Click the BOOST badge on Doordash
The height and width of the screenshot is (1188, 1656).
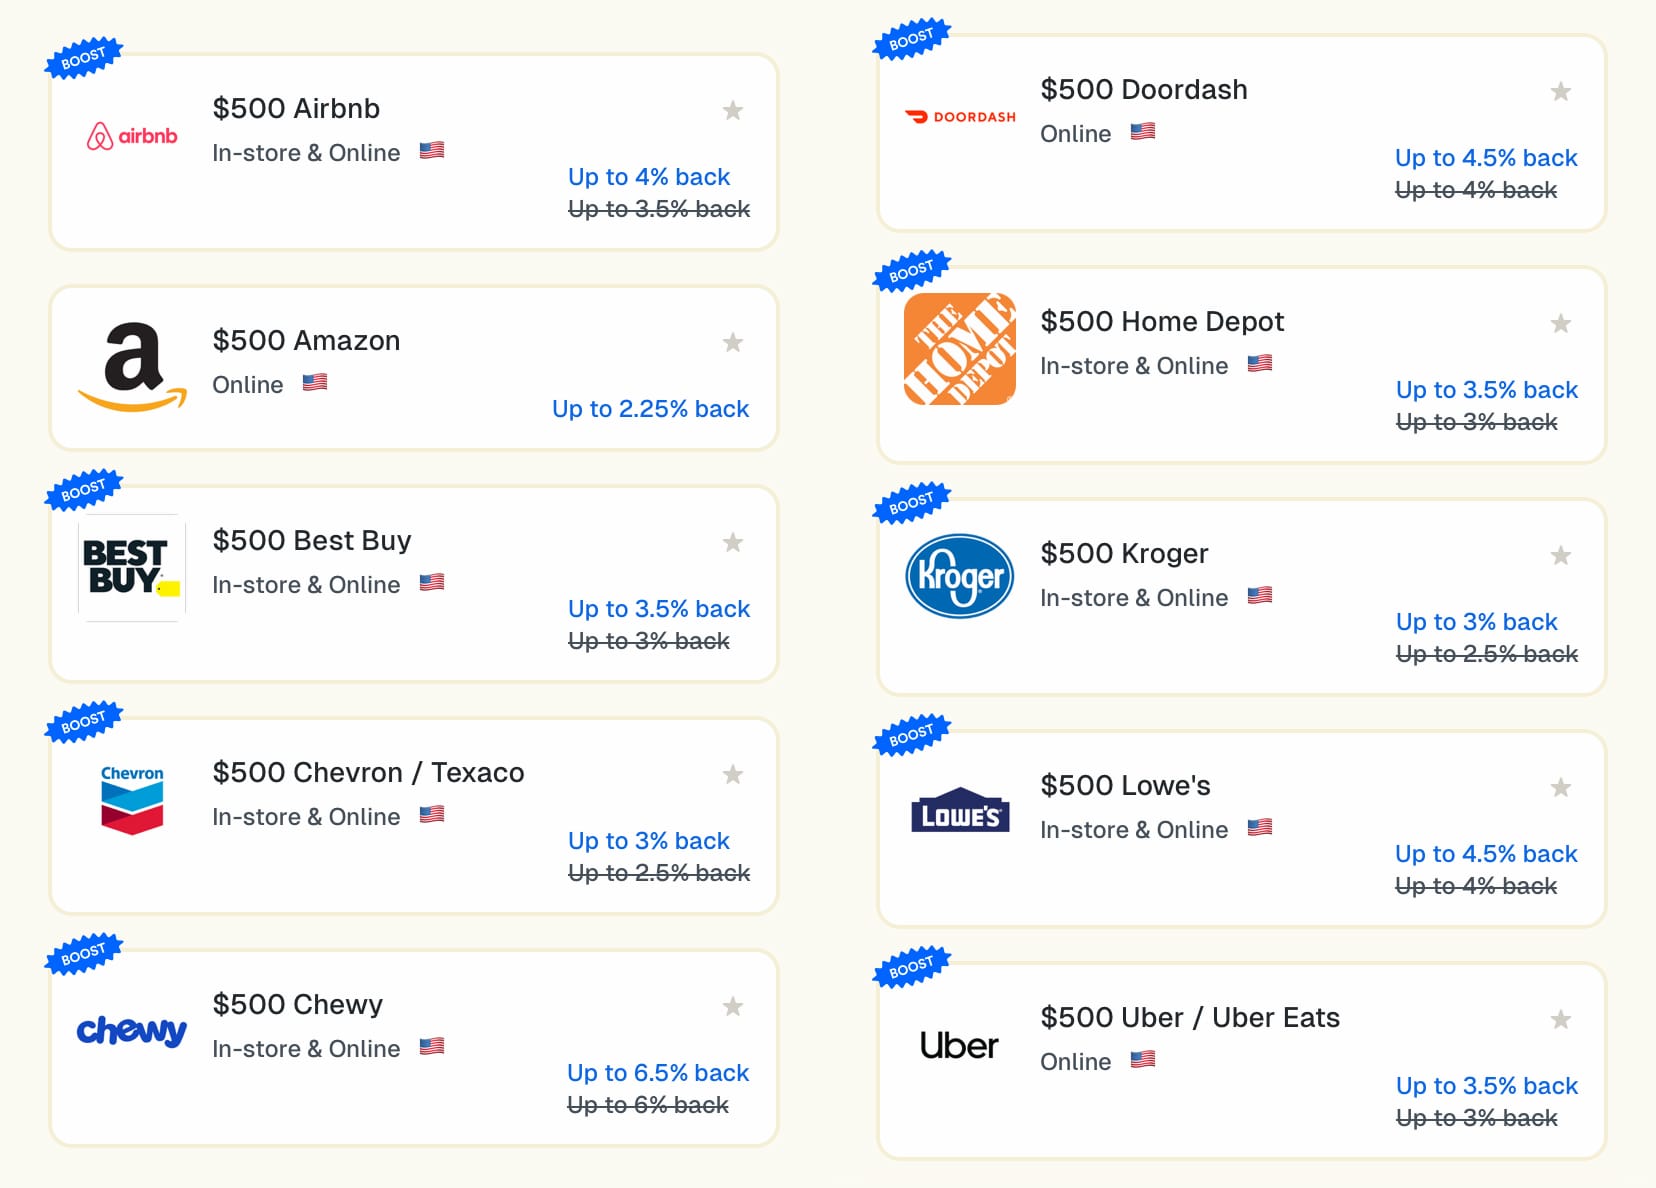click(x=911, y=36)
